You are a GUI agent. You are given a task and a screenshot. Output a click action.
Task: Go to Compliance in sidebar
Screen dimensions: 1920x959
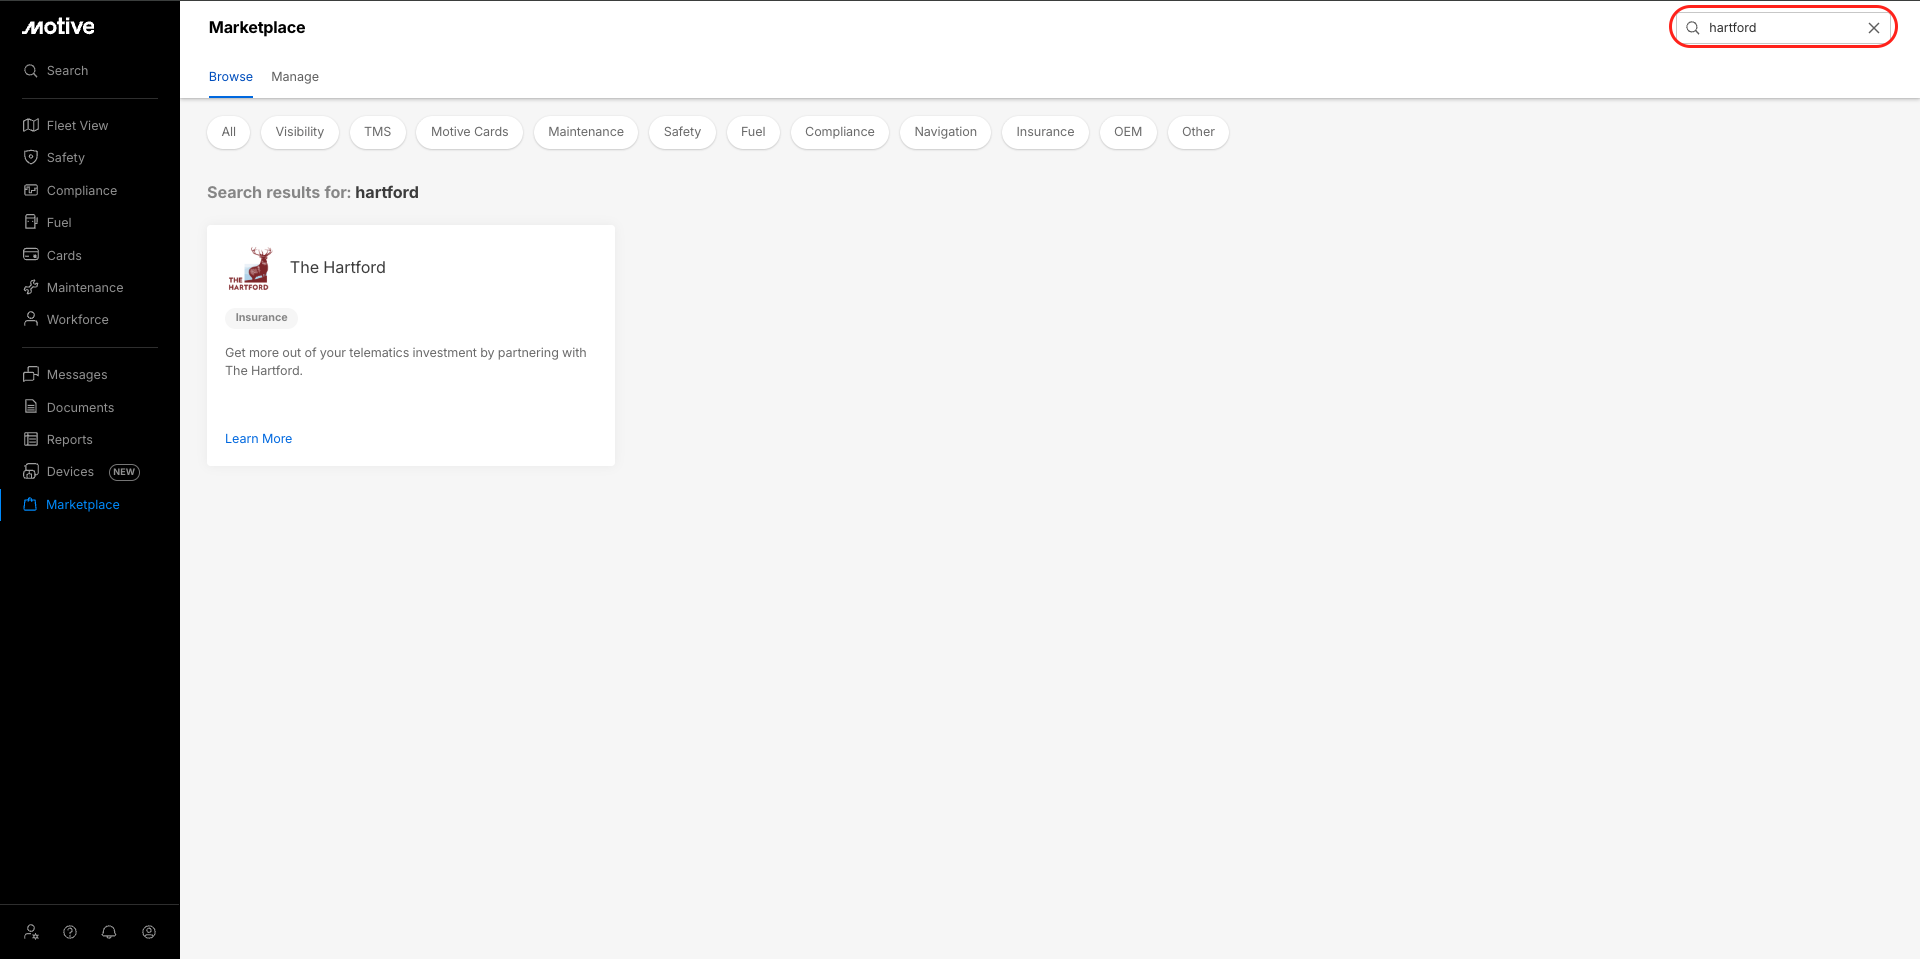pos(82,190)
